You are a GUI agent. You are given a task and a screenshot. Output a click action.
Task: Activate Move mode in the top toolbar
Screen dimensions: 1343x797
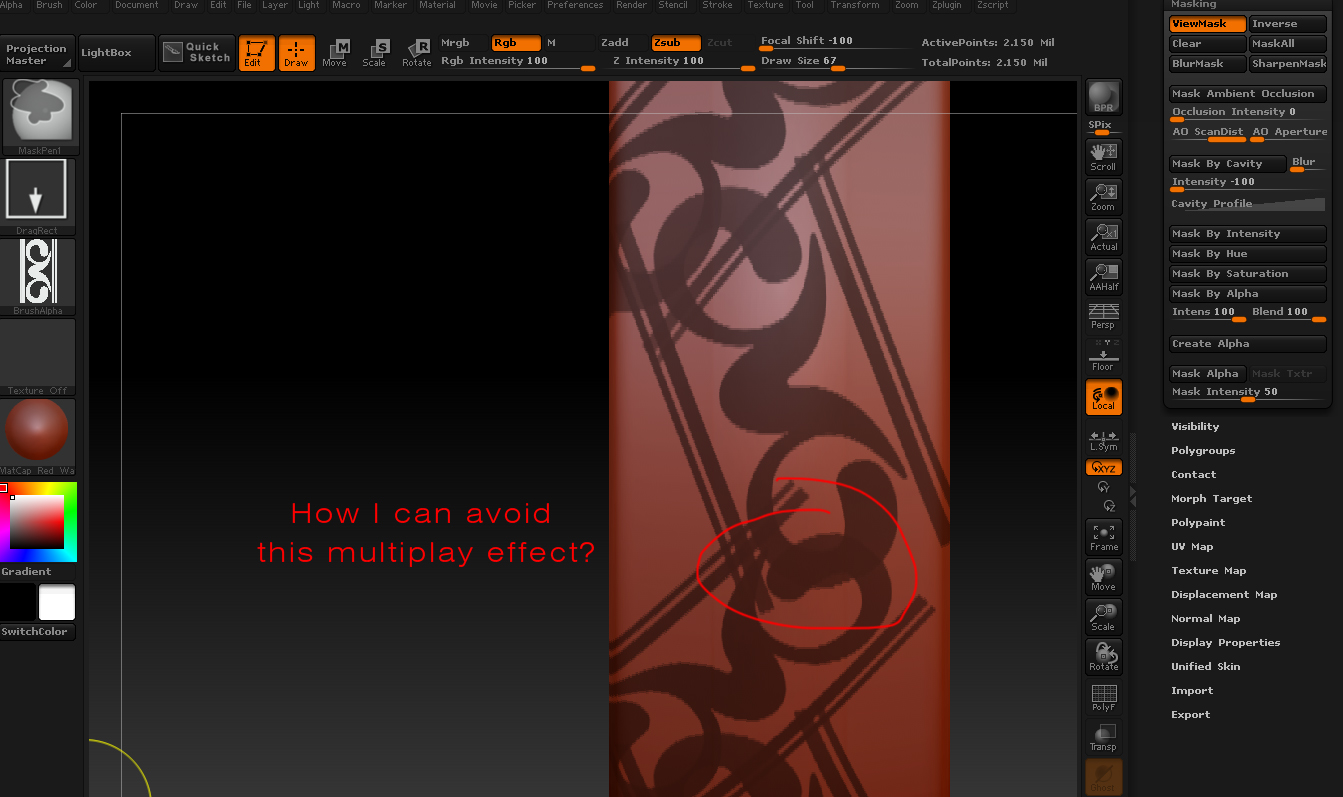[335, 53]
